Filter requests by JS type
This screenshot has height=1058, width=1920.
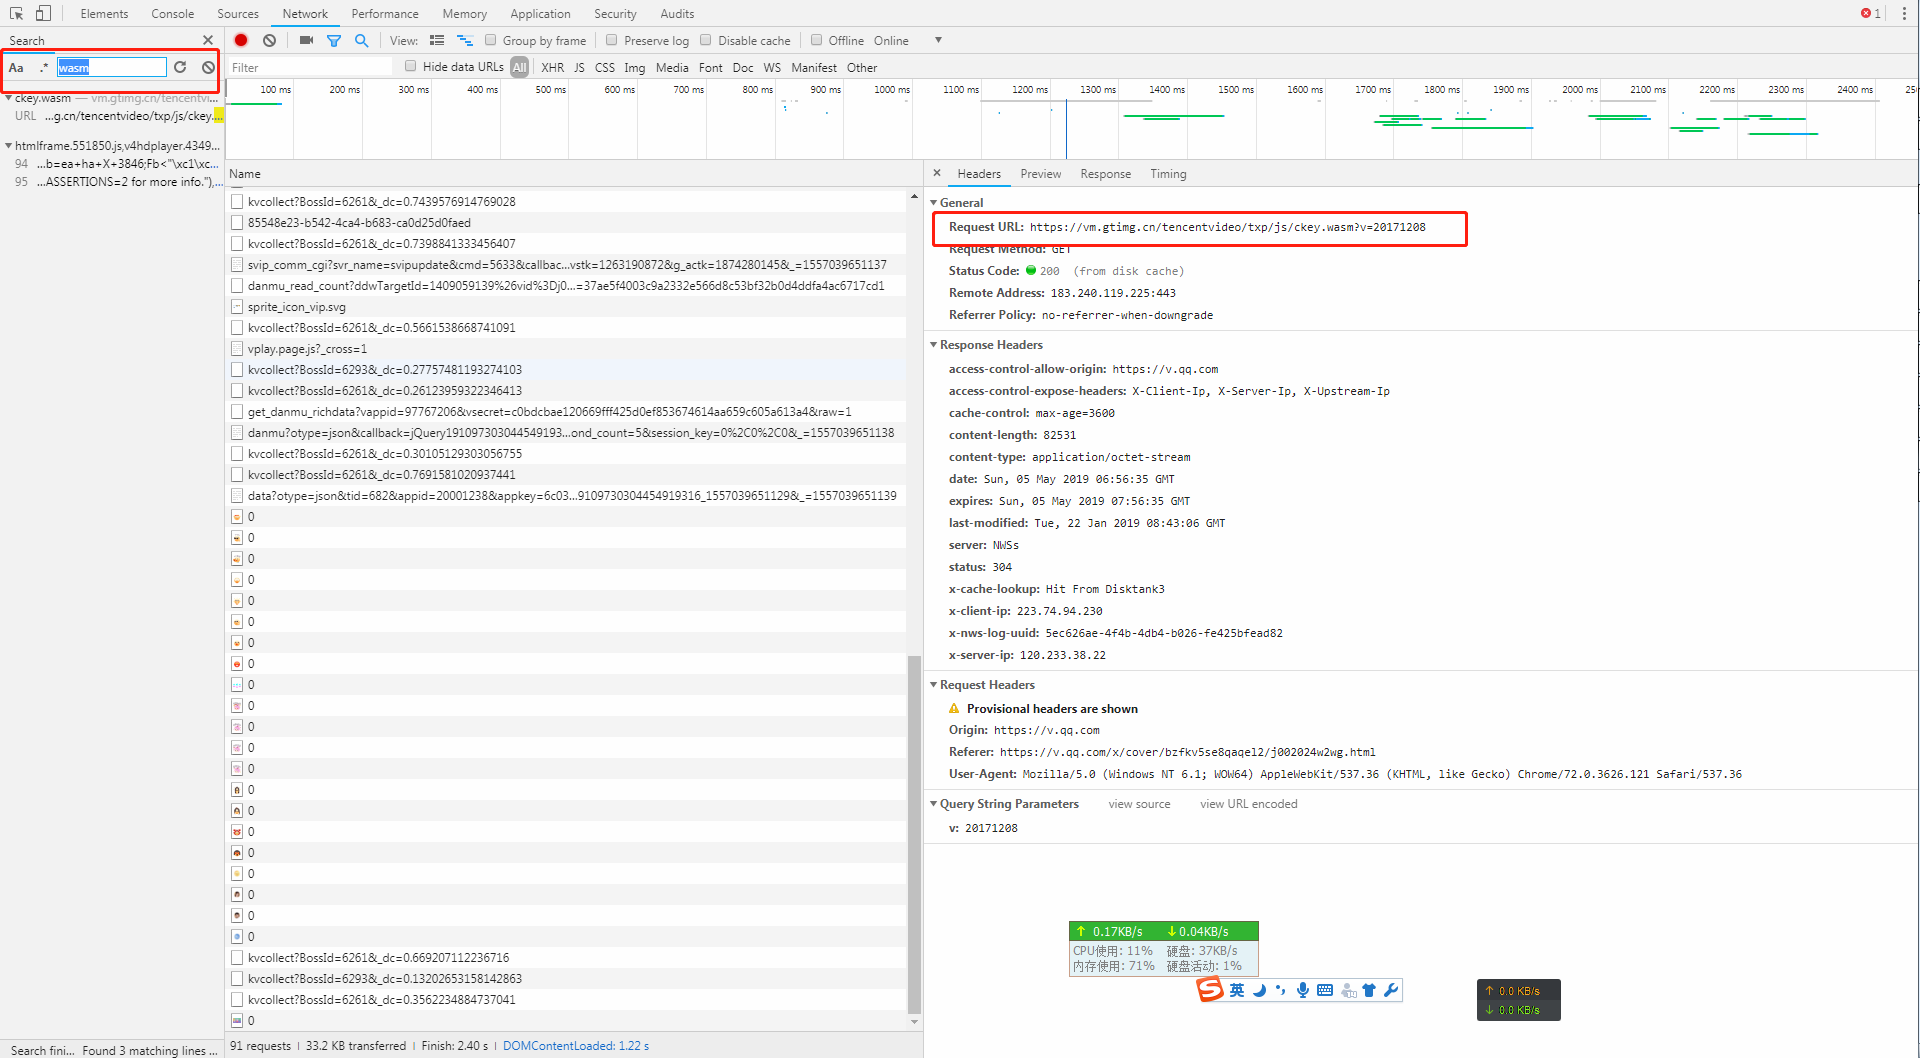click(579, 67)
